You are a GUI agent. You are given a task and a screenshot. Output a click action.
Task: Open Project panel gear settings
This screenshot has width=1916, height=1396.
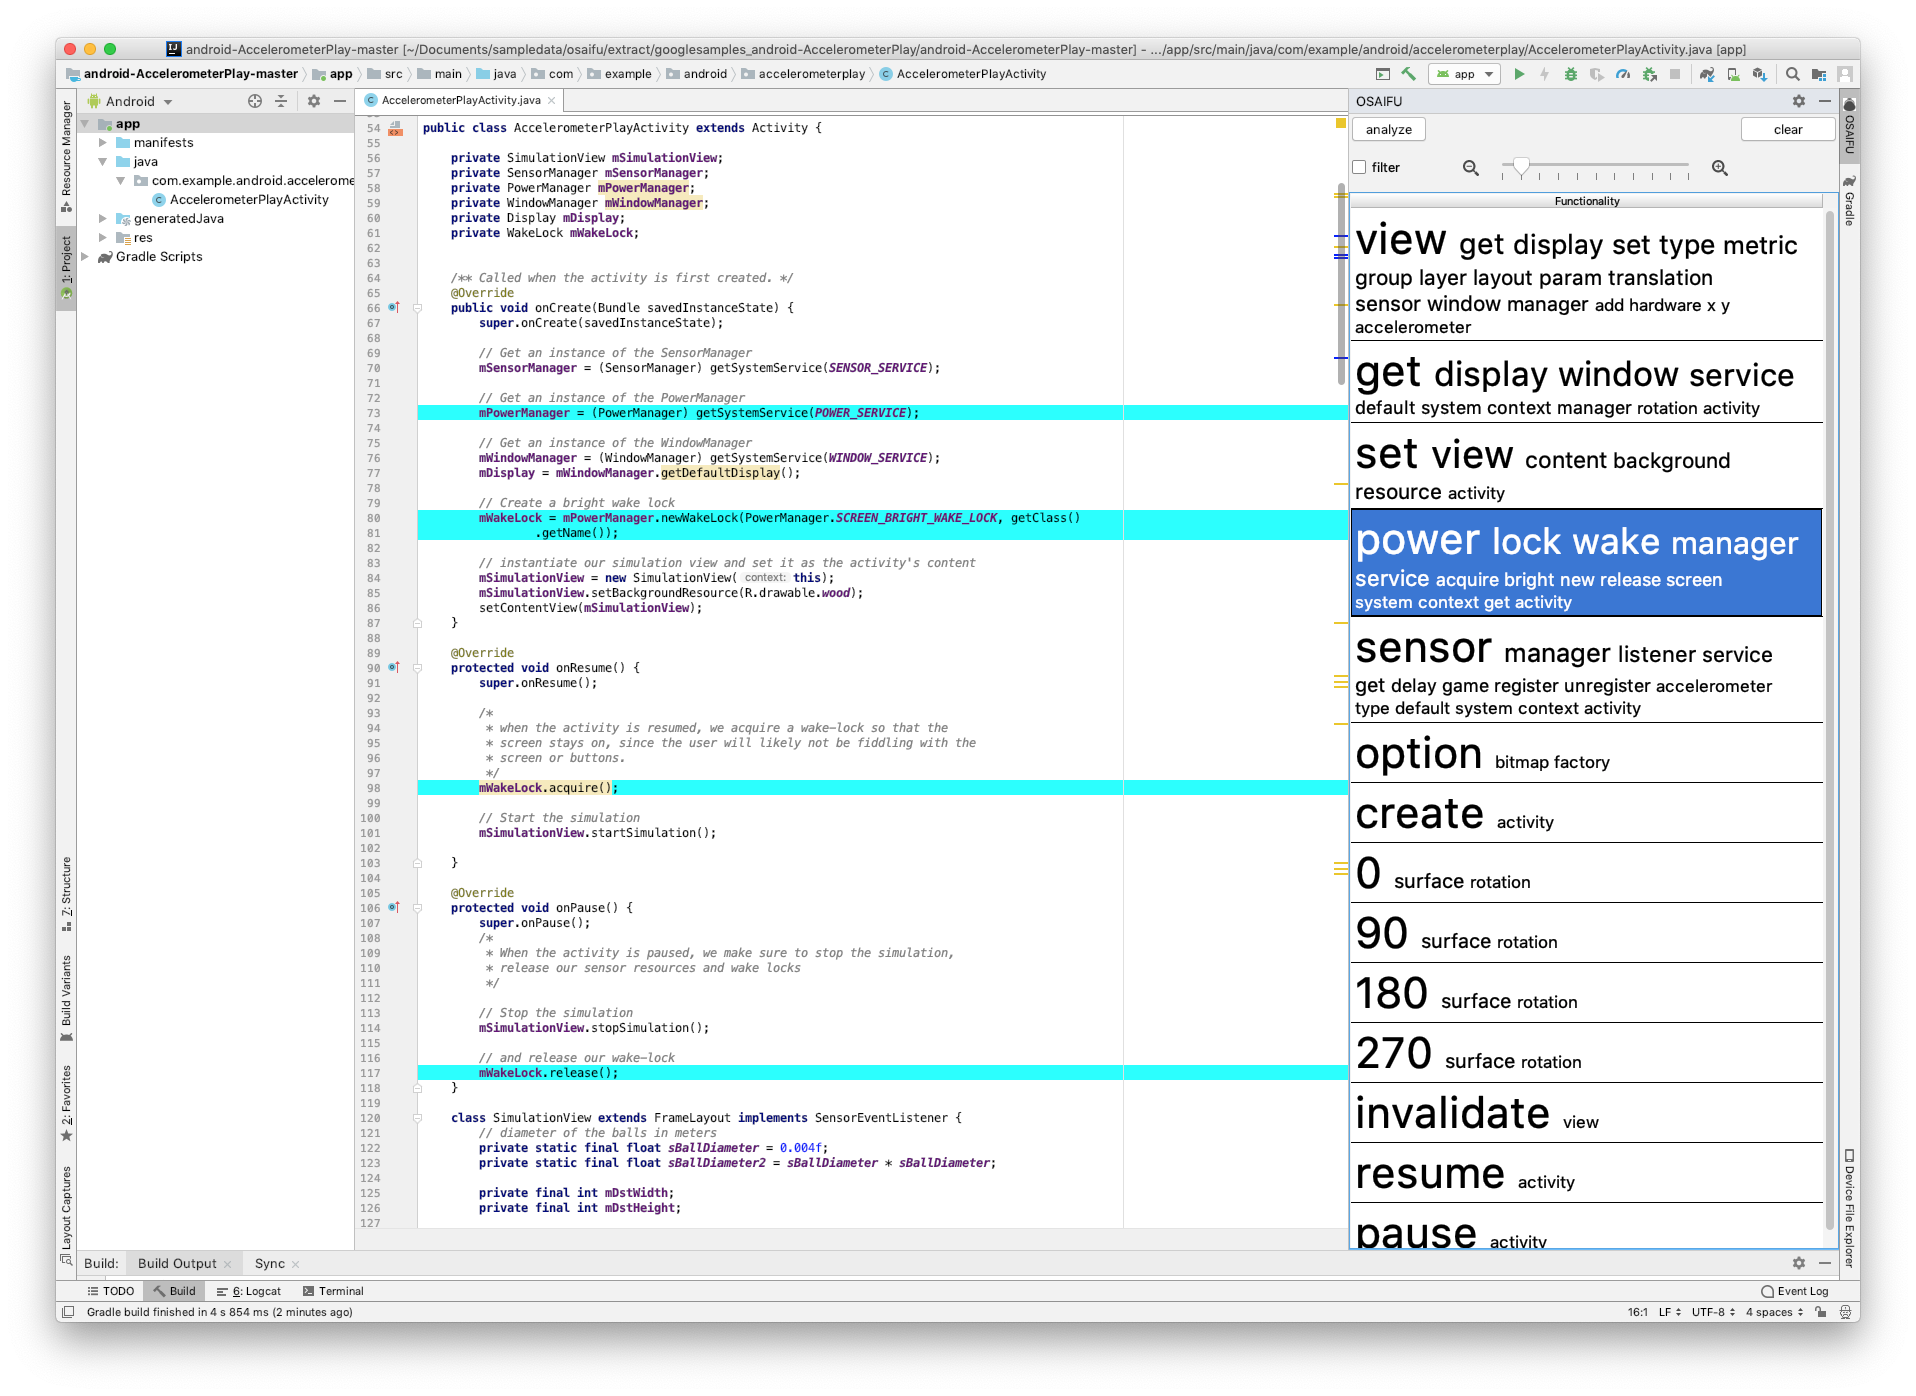point(314,101)
